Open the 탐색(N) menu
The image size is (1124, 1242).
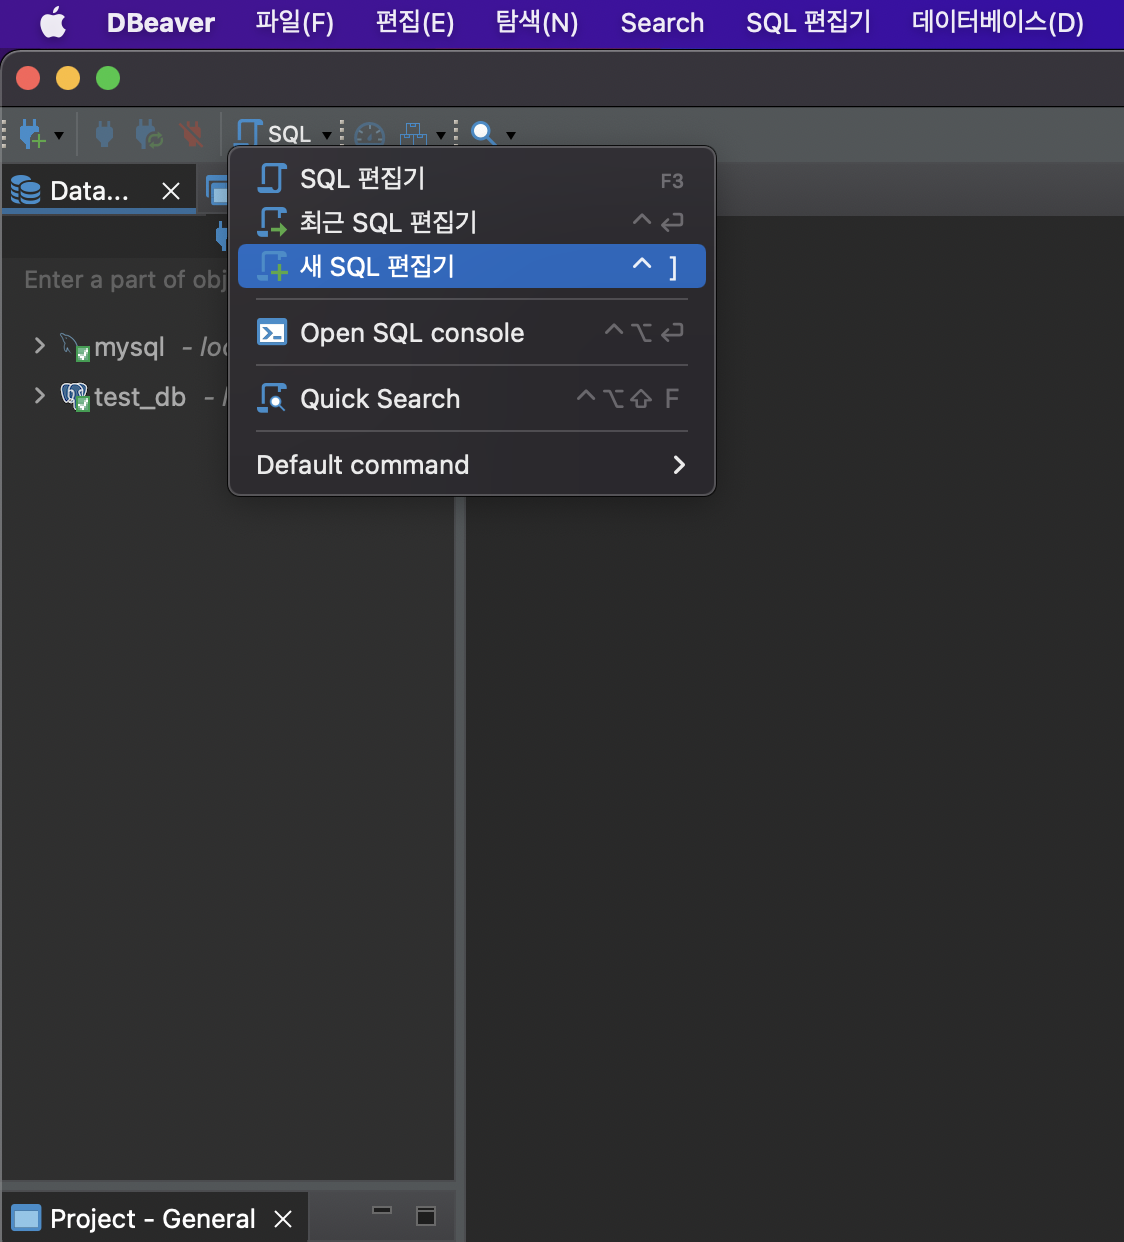pyautogui.click(x=537, y=22)
